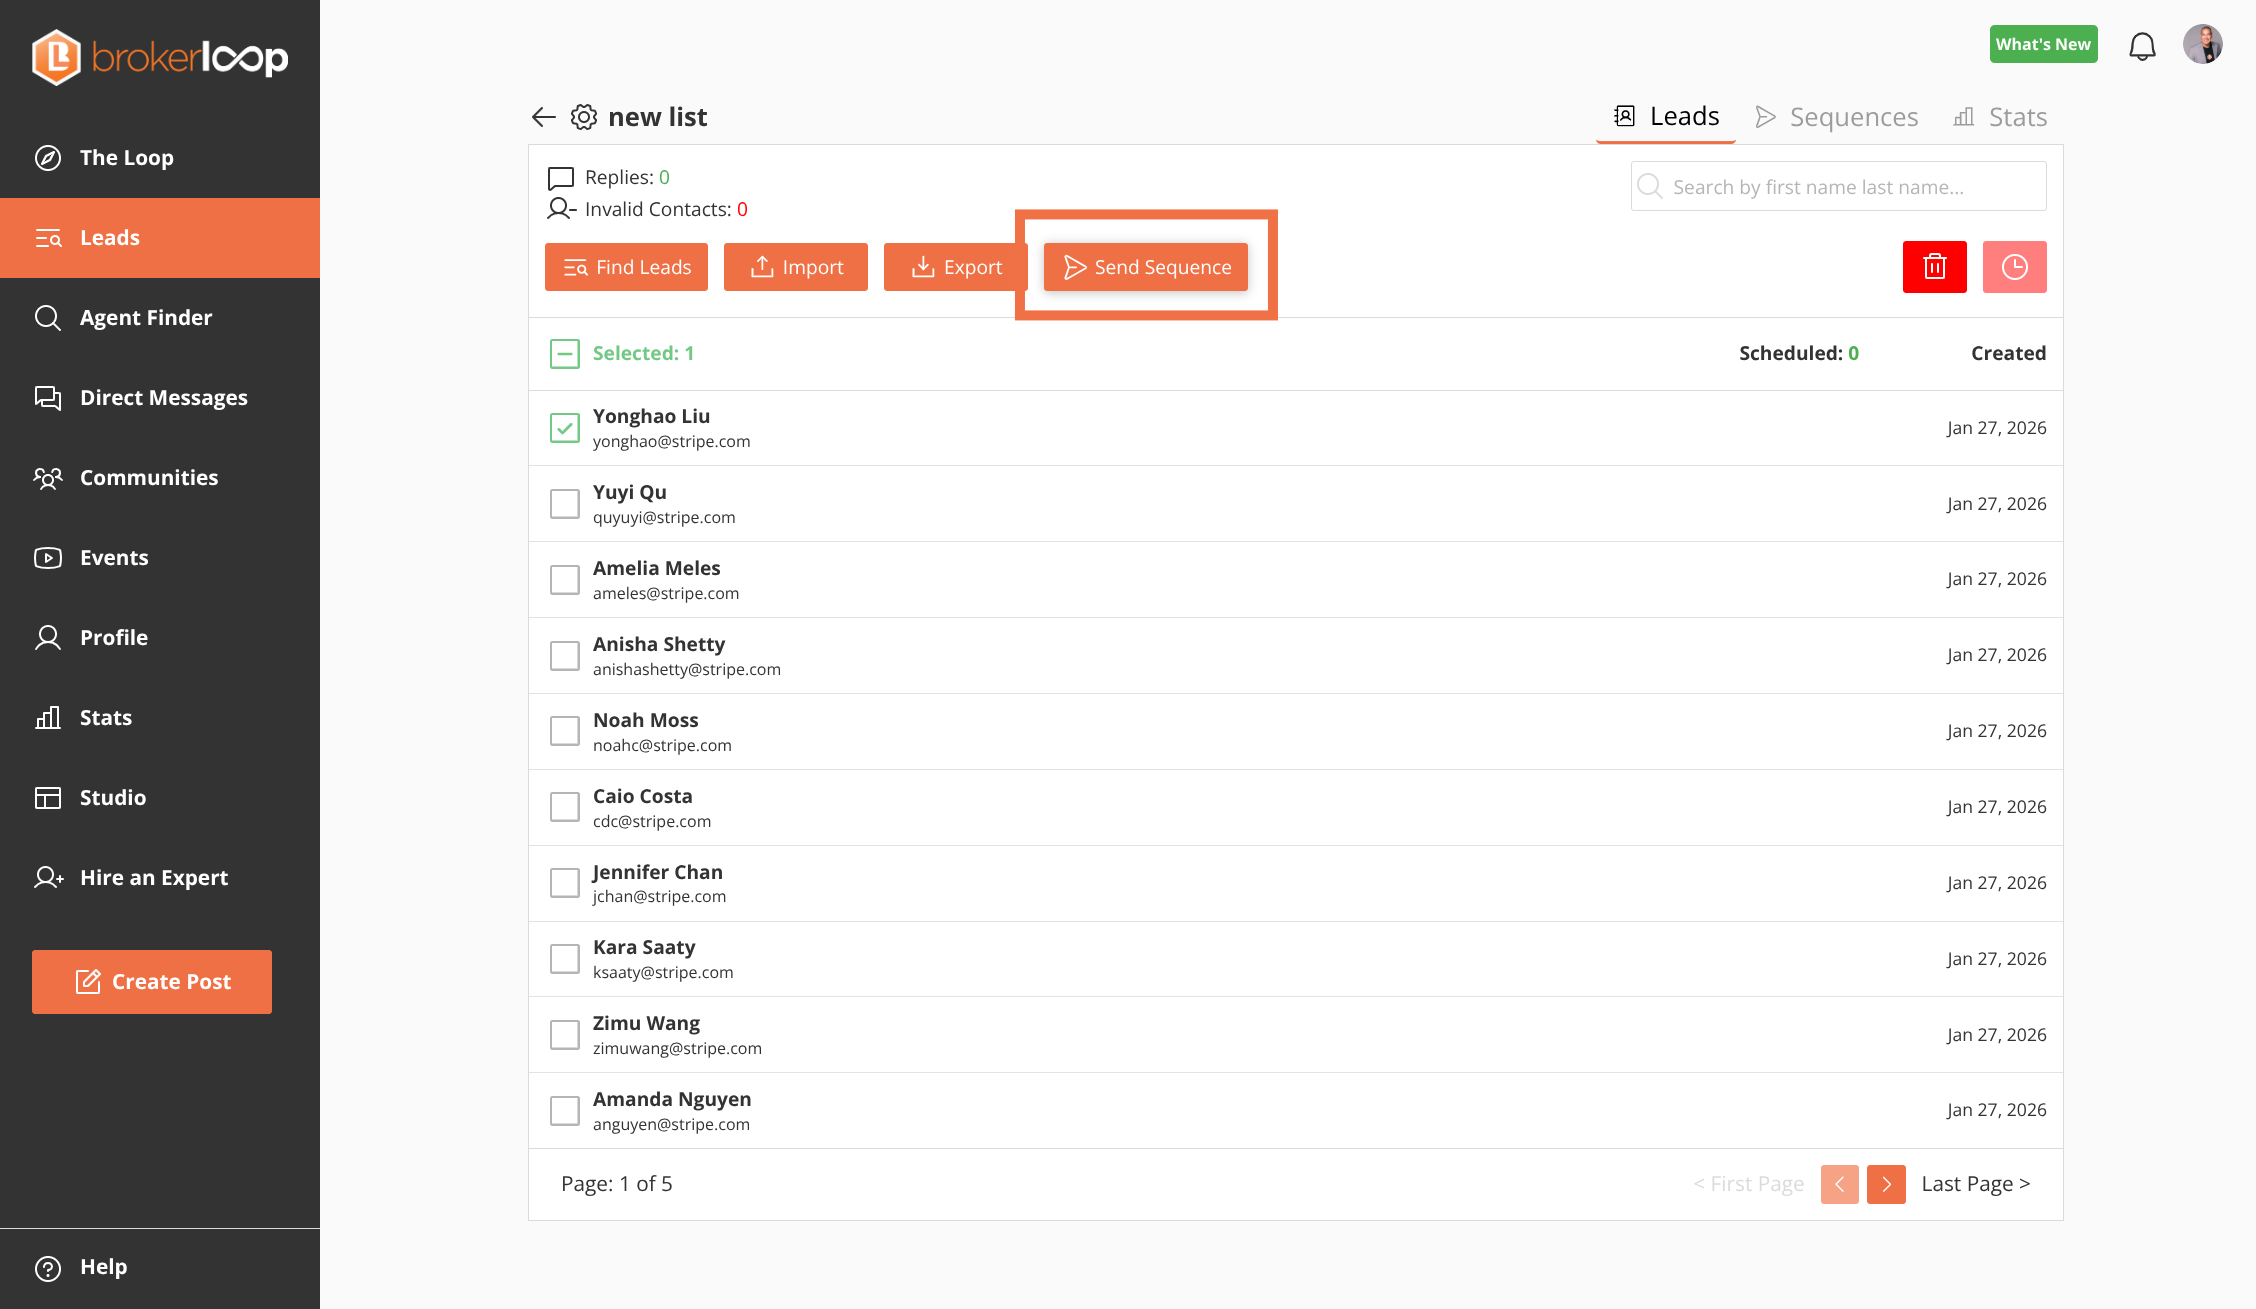The image size is (2256, 1309).
Task: Click the Send Sequence button
Action: pos(1145,266)
